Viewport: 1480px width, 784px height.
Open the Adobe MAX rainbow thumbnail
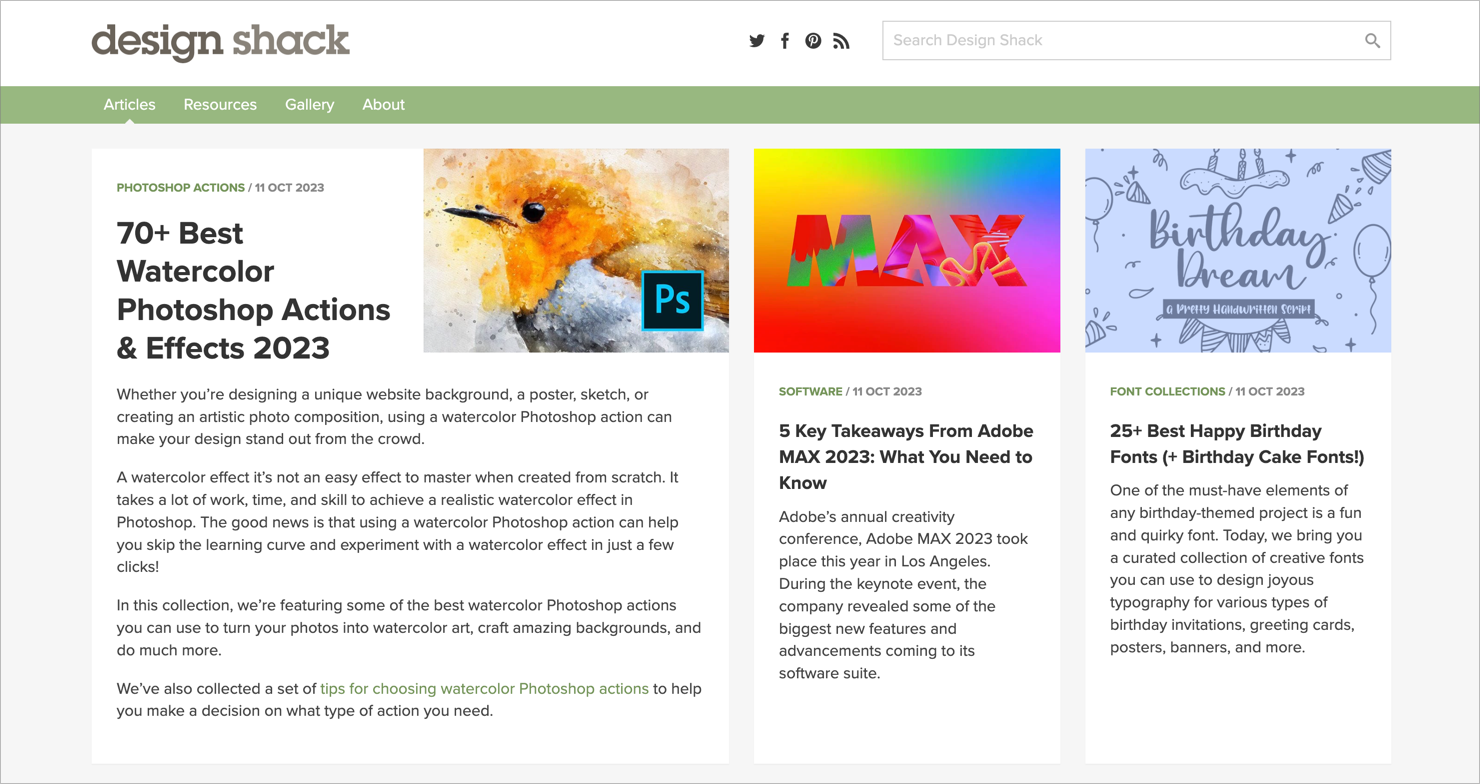point(907,250)
